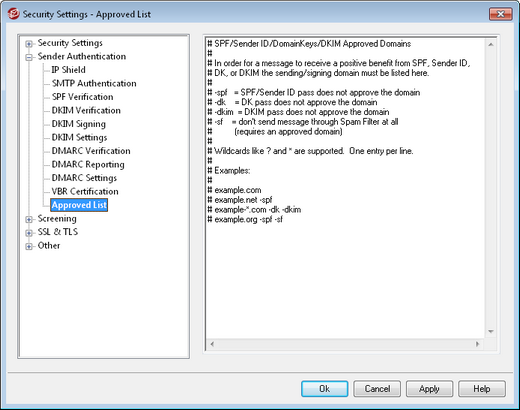
Task: Click inside the approved domains text area
Action: [x=345, y=188]
